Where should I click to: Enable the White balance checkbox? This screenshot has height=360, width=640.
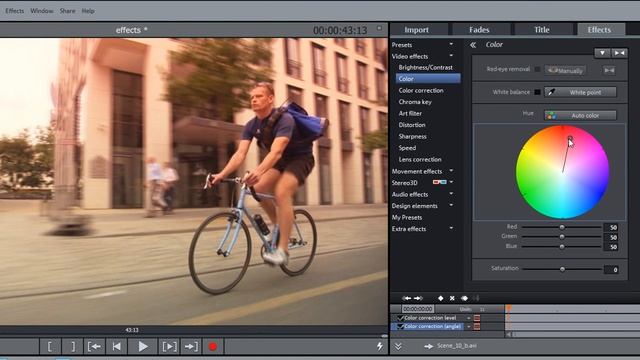(538, 92)
